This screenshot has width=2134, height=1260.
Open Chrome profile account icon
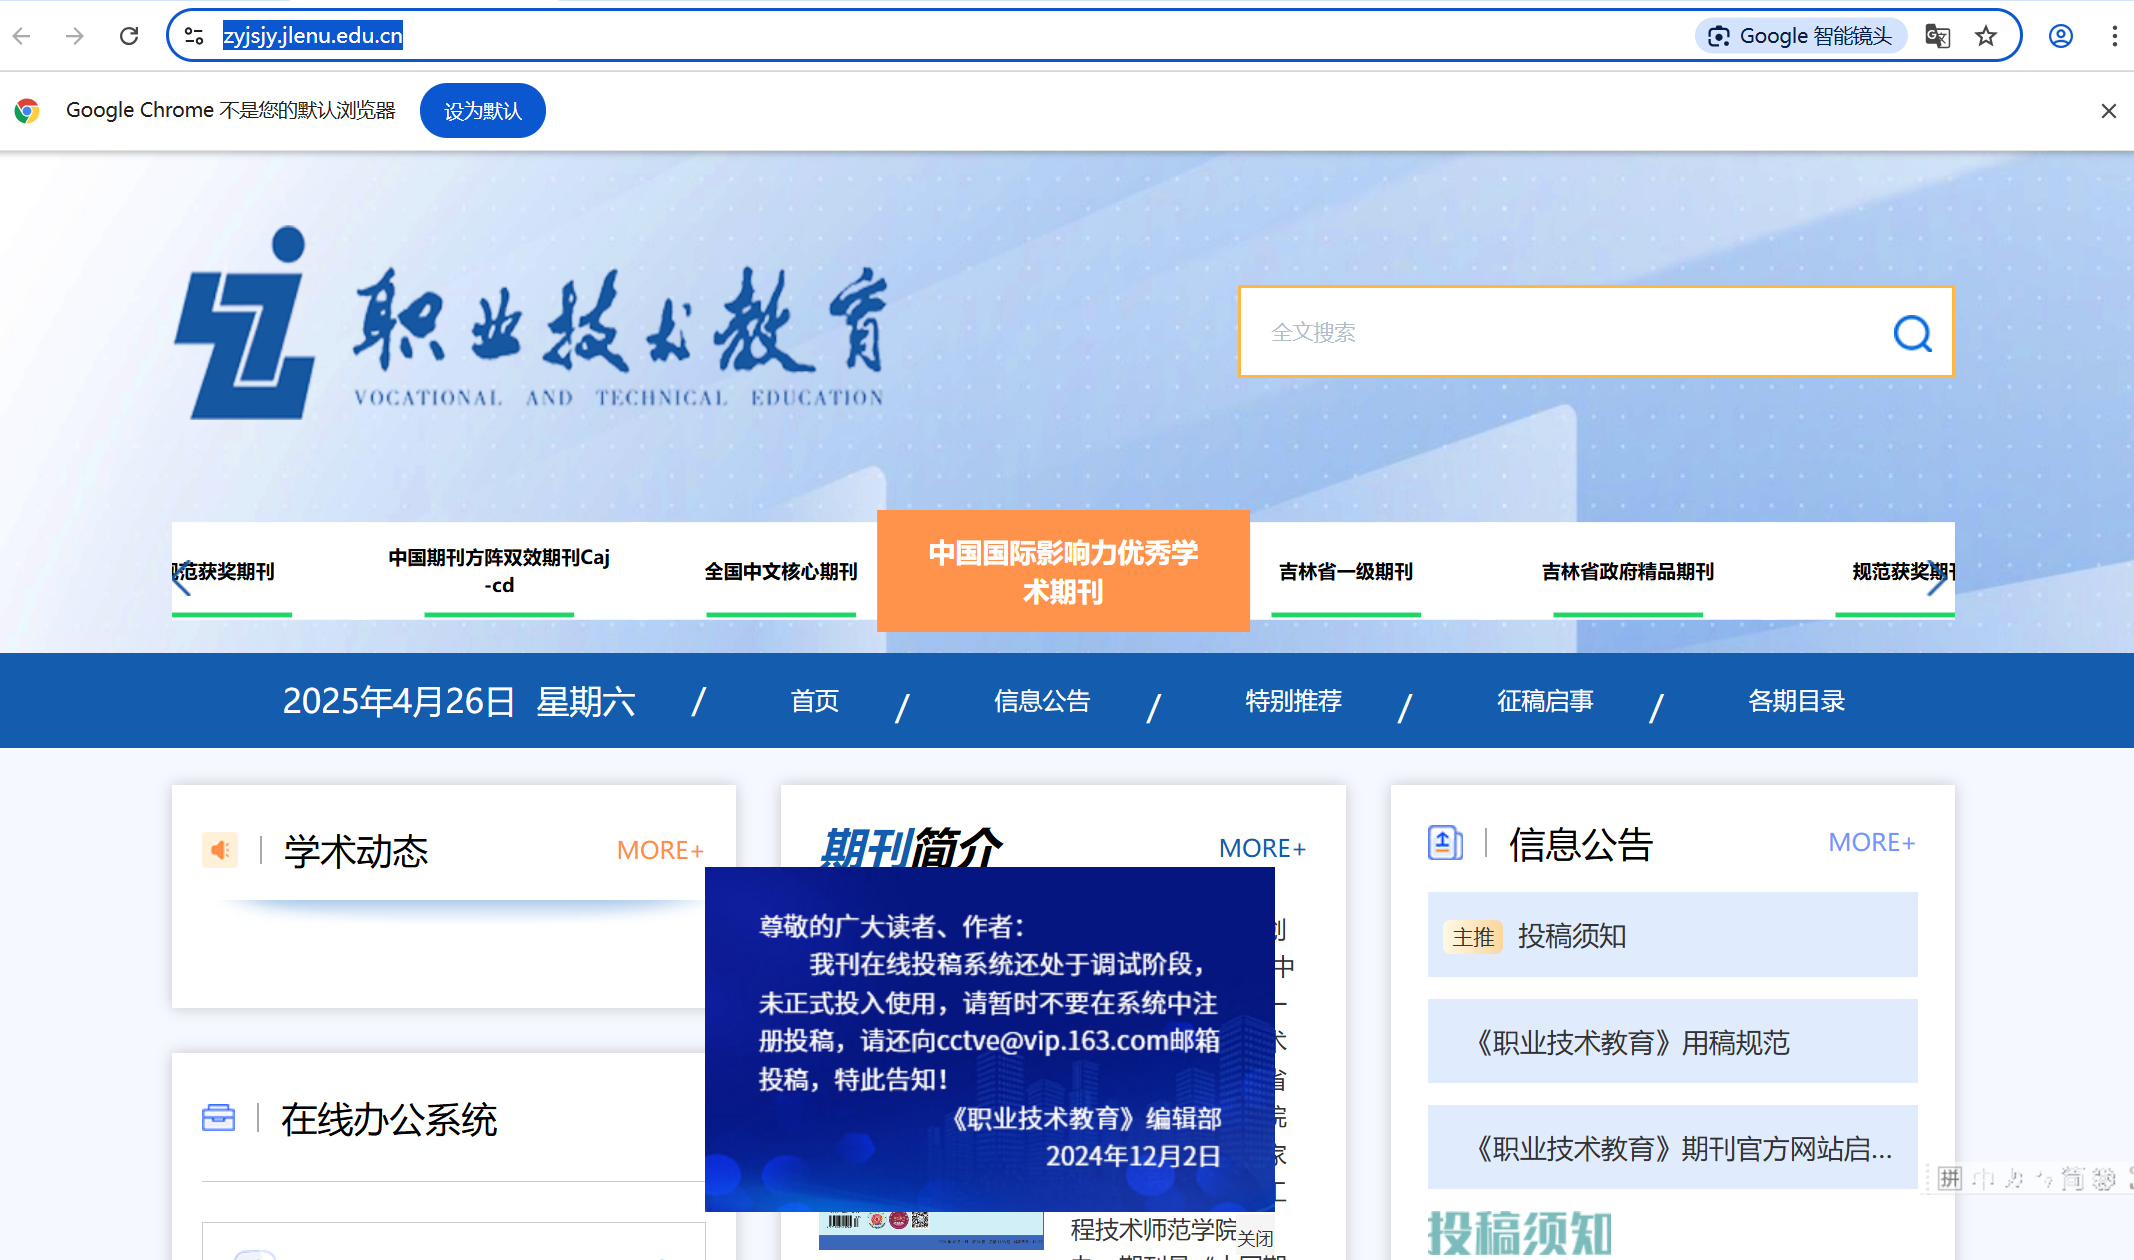point(2060,36)
